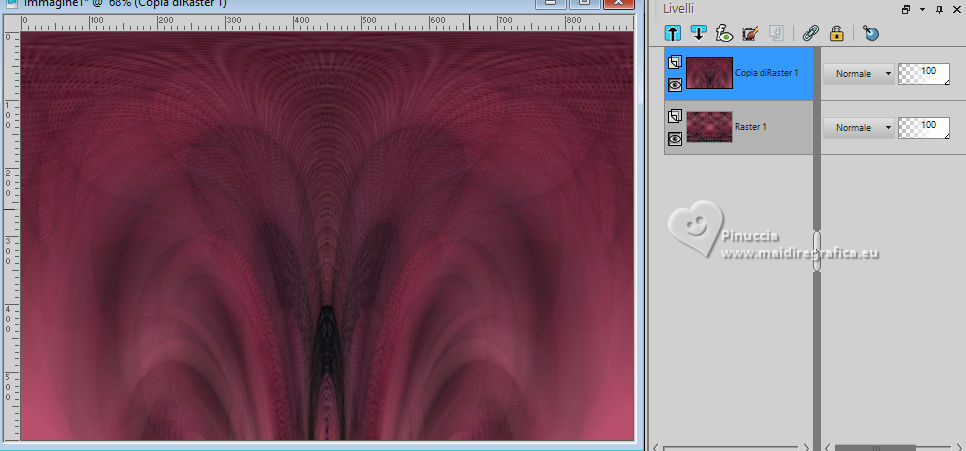Hide the Copia diRaster 1 layer
Screen dimensions: 966x451
pos(675,85)
